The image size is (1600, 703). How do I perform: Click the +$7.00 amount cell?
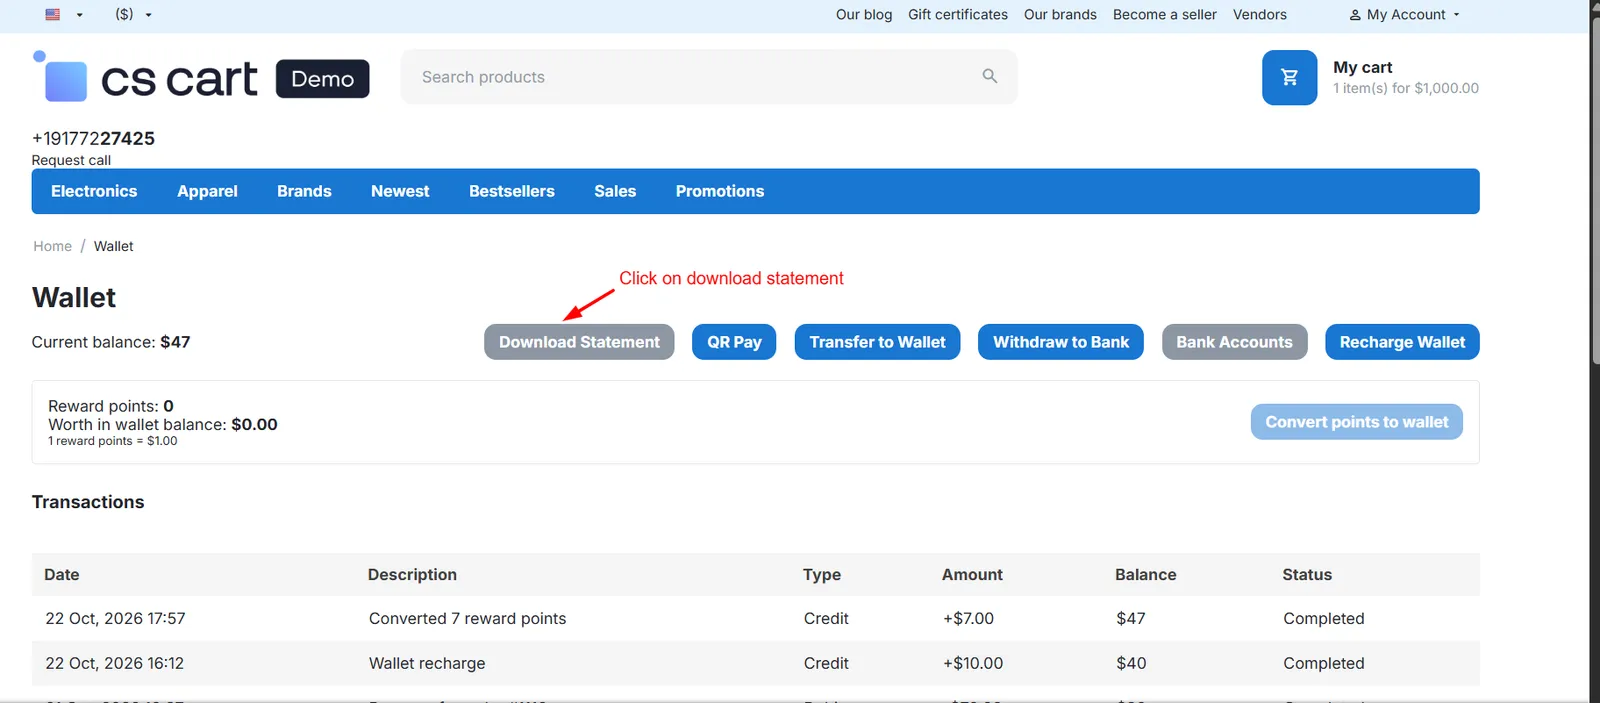click(x=968, y=619)
